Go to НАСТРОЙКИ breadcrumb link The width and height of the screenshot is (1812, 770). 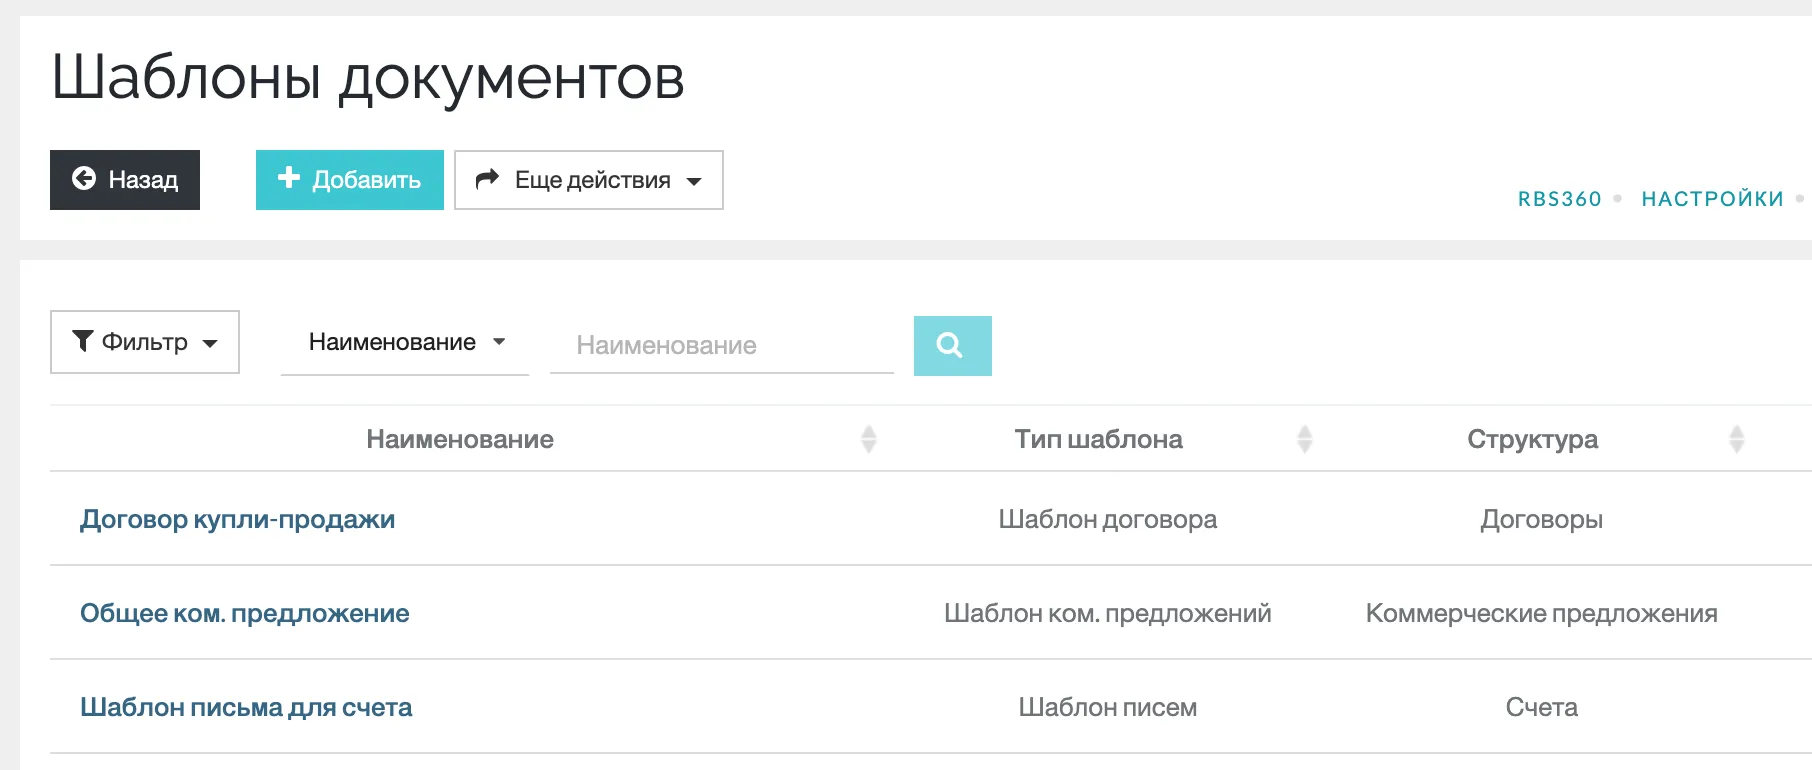[x=1712, y=199]
